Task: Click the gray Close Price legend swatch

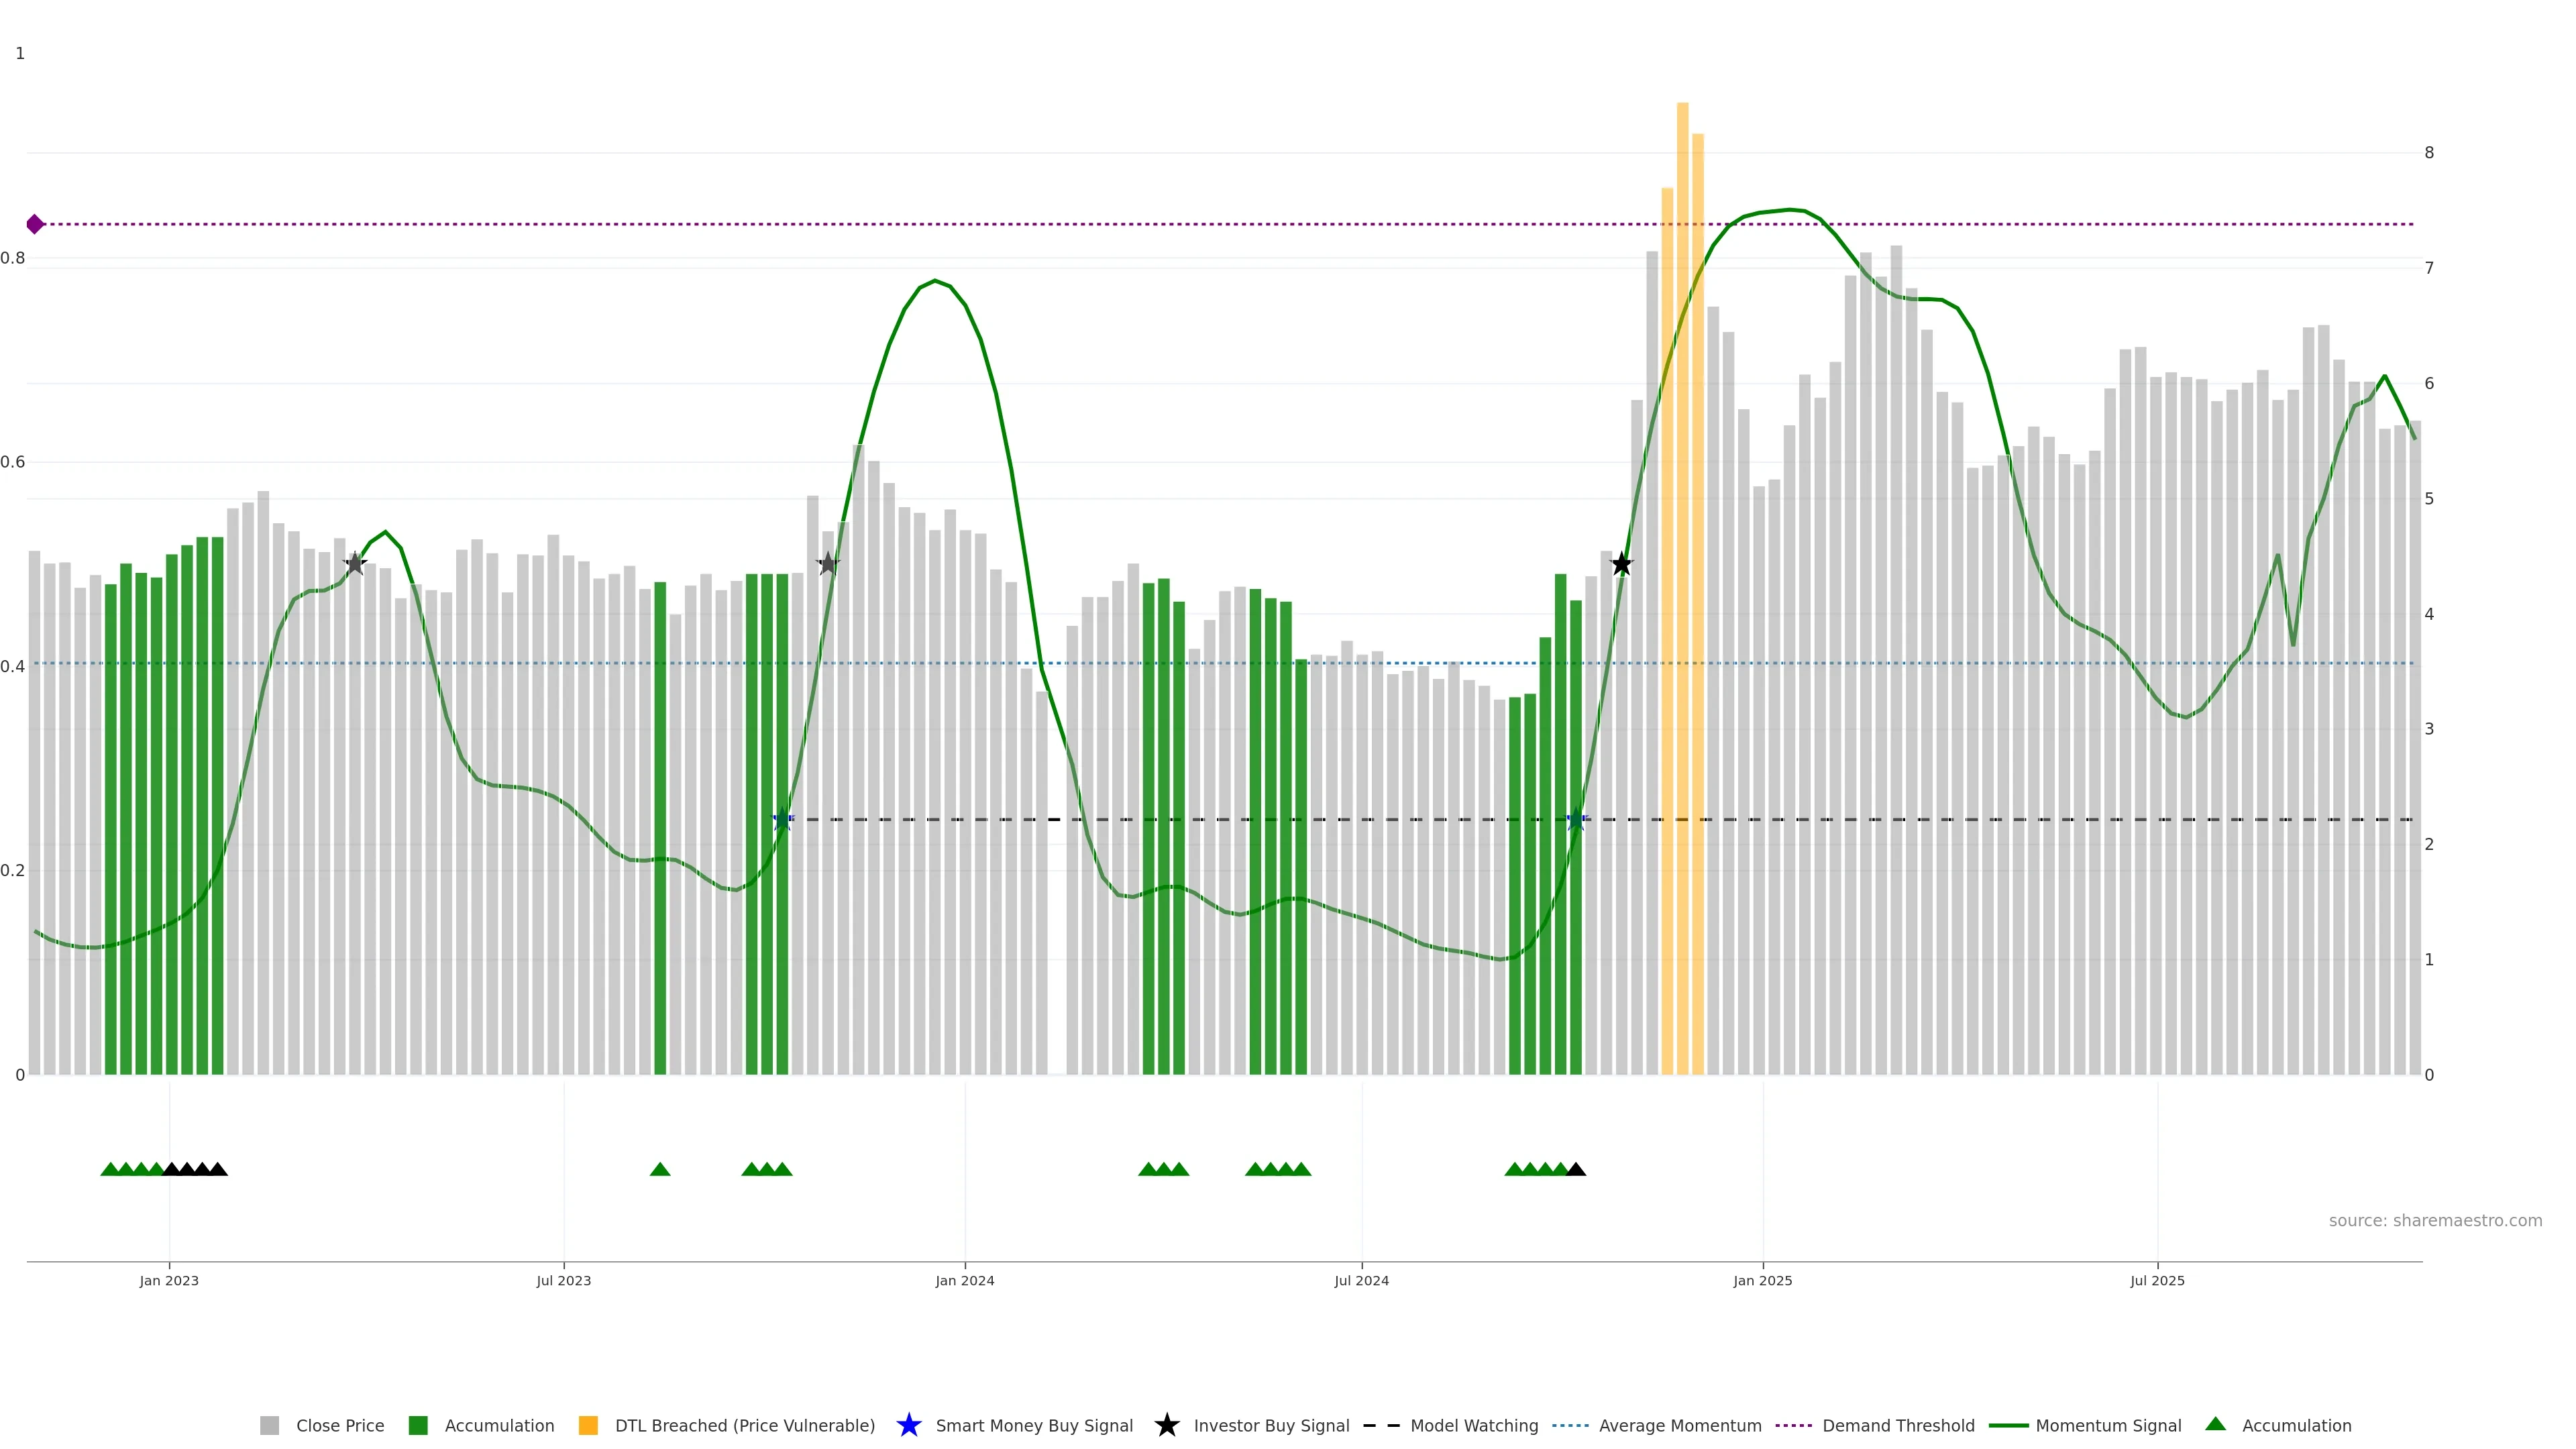Action: [270, 1425]
